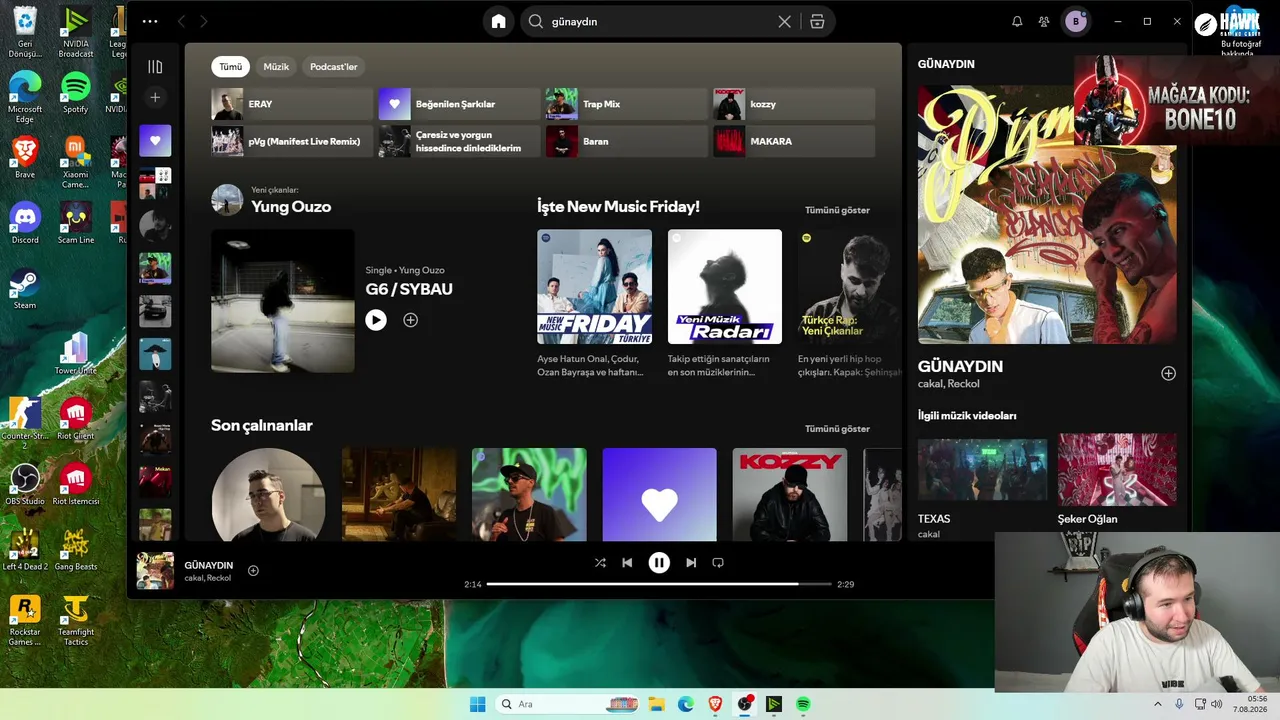Open the profile account menu
This screenshot has width=1280, height=720.
[1076, 21]
